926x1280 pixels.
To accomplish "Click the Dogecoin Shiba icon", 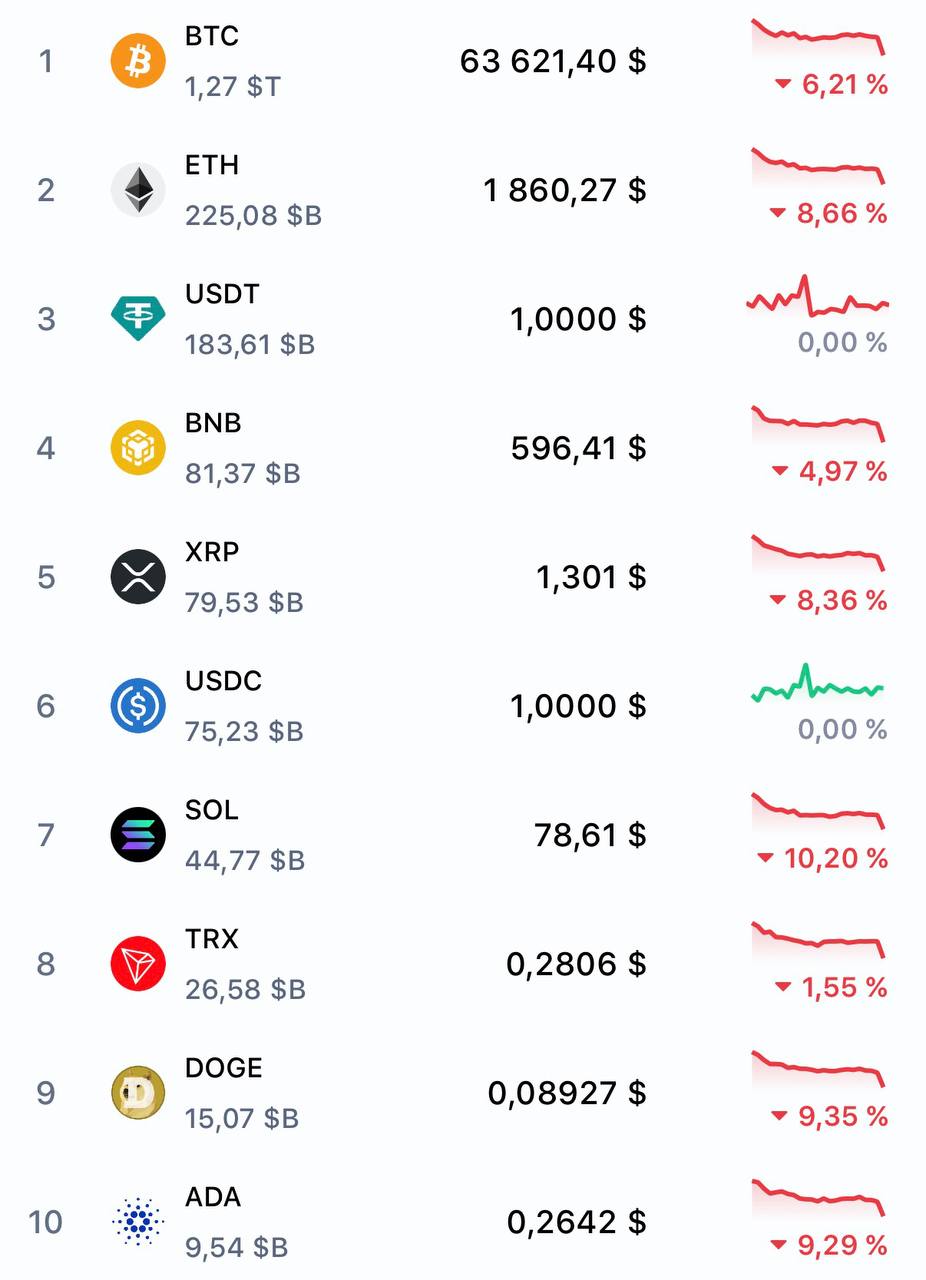I will tap(138, 1093).
